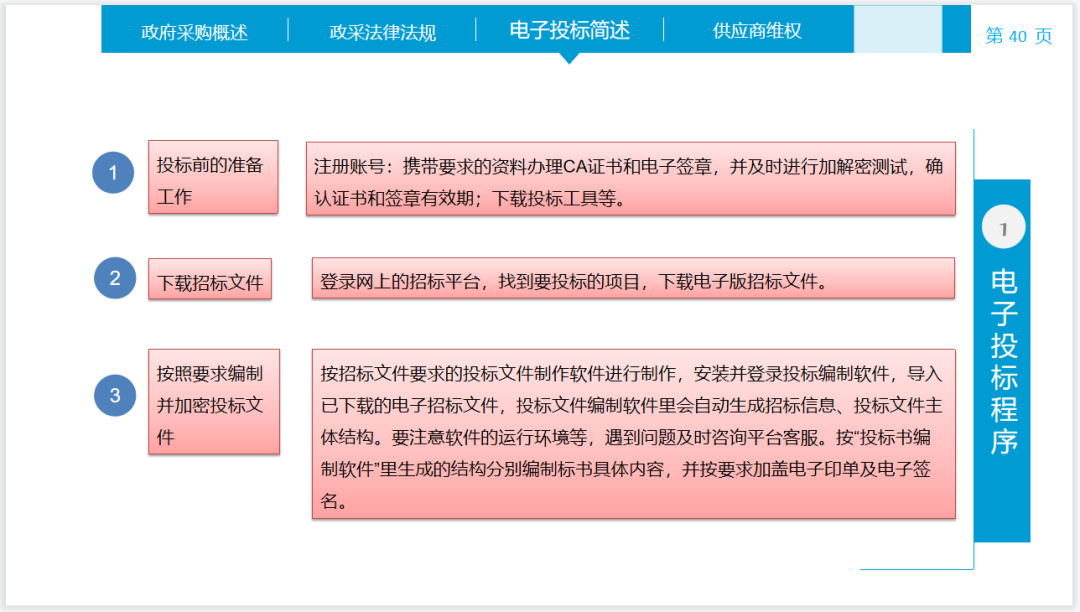1080x612 pixels.
Task: Click the blue circle numbered 3
Action: point(115,395)
